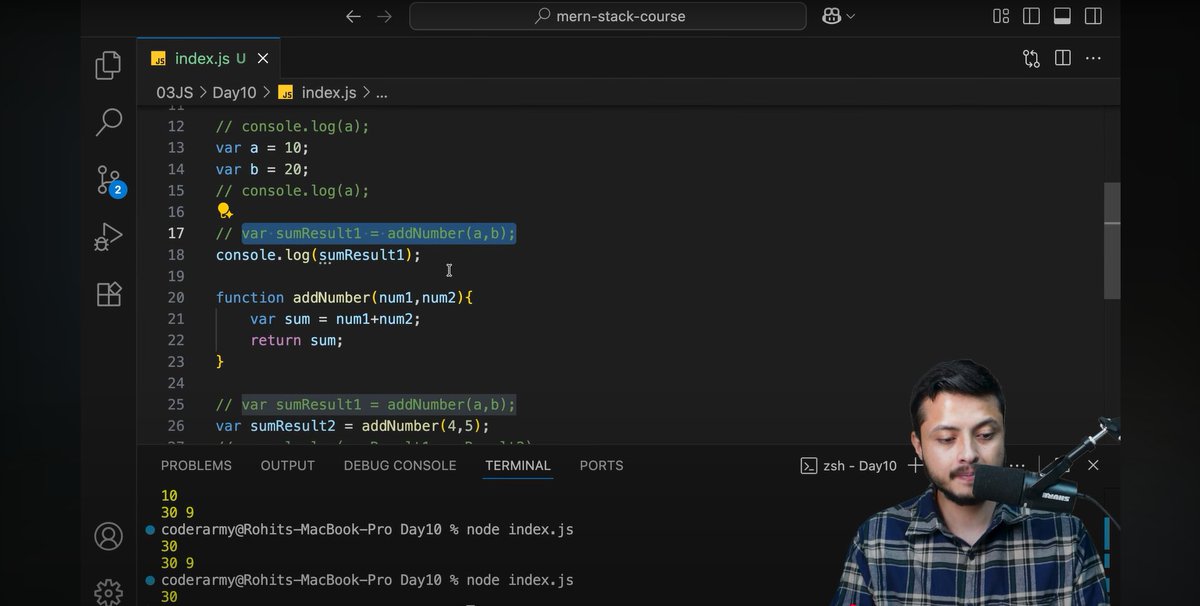Open the Search view in activity bar
Screen dimensions: 1200x606
point(108,123)
